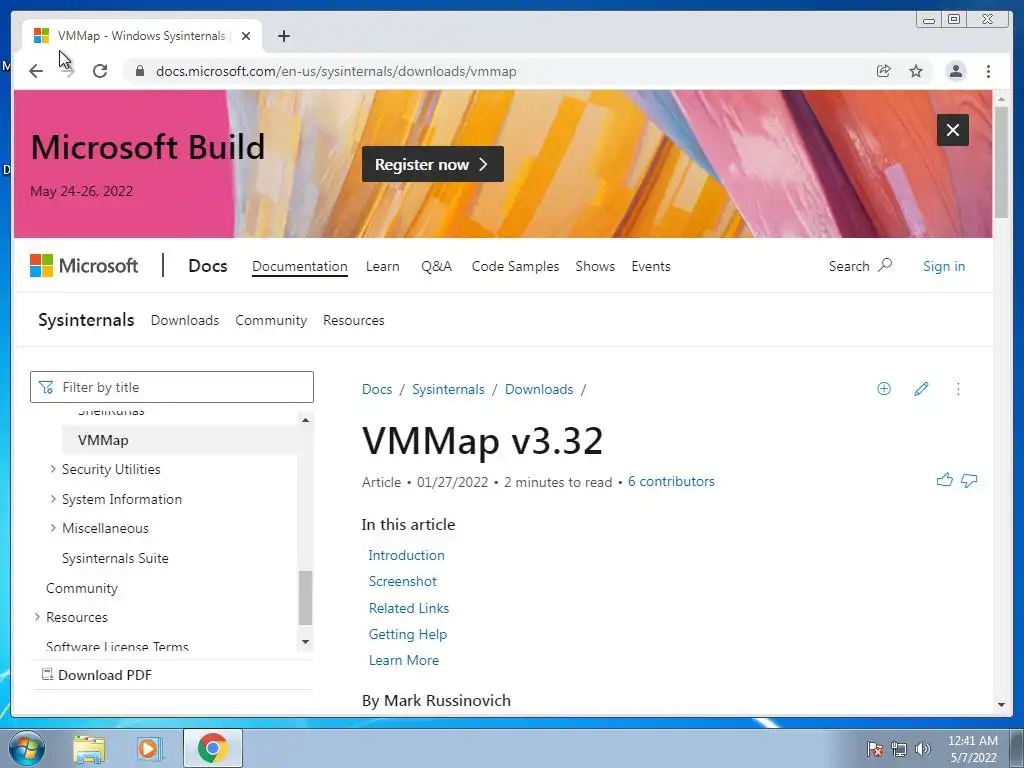
Task: Go back to the previous page
Action: [36, 71]
